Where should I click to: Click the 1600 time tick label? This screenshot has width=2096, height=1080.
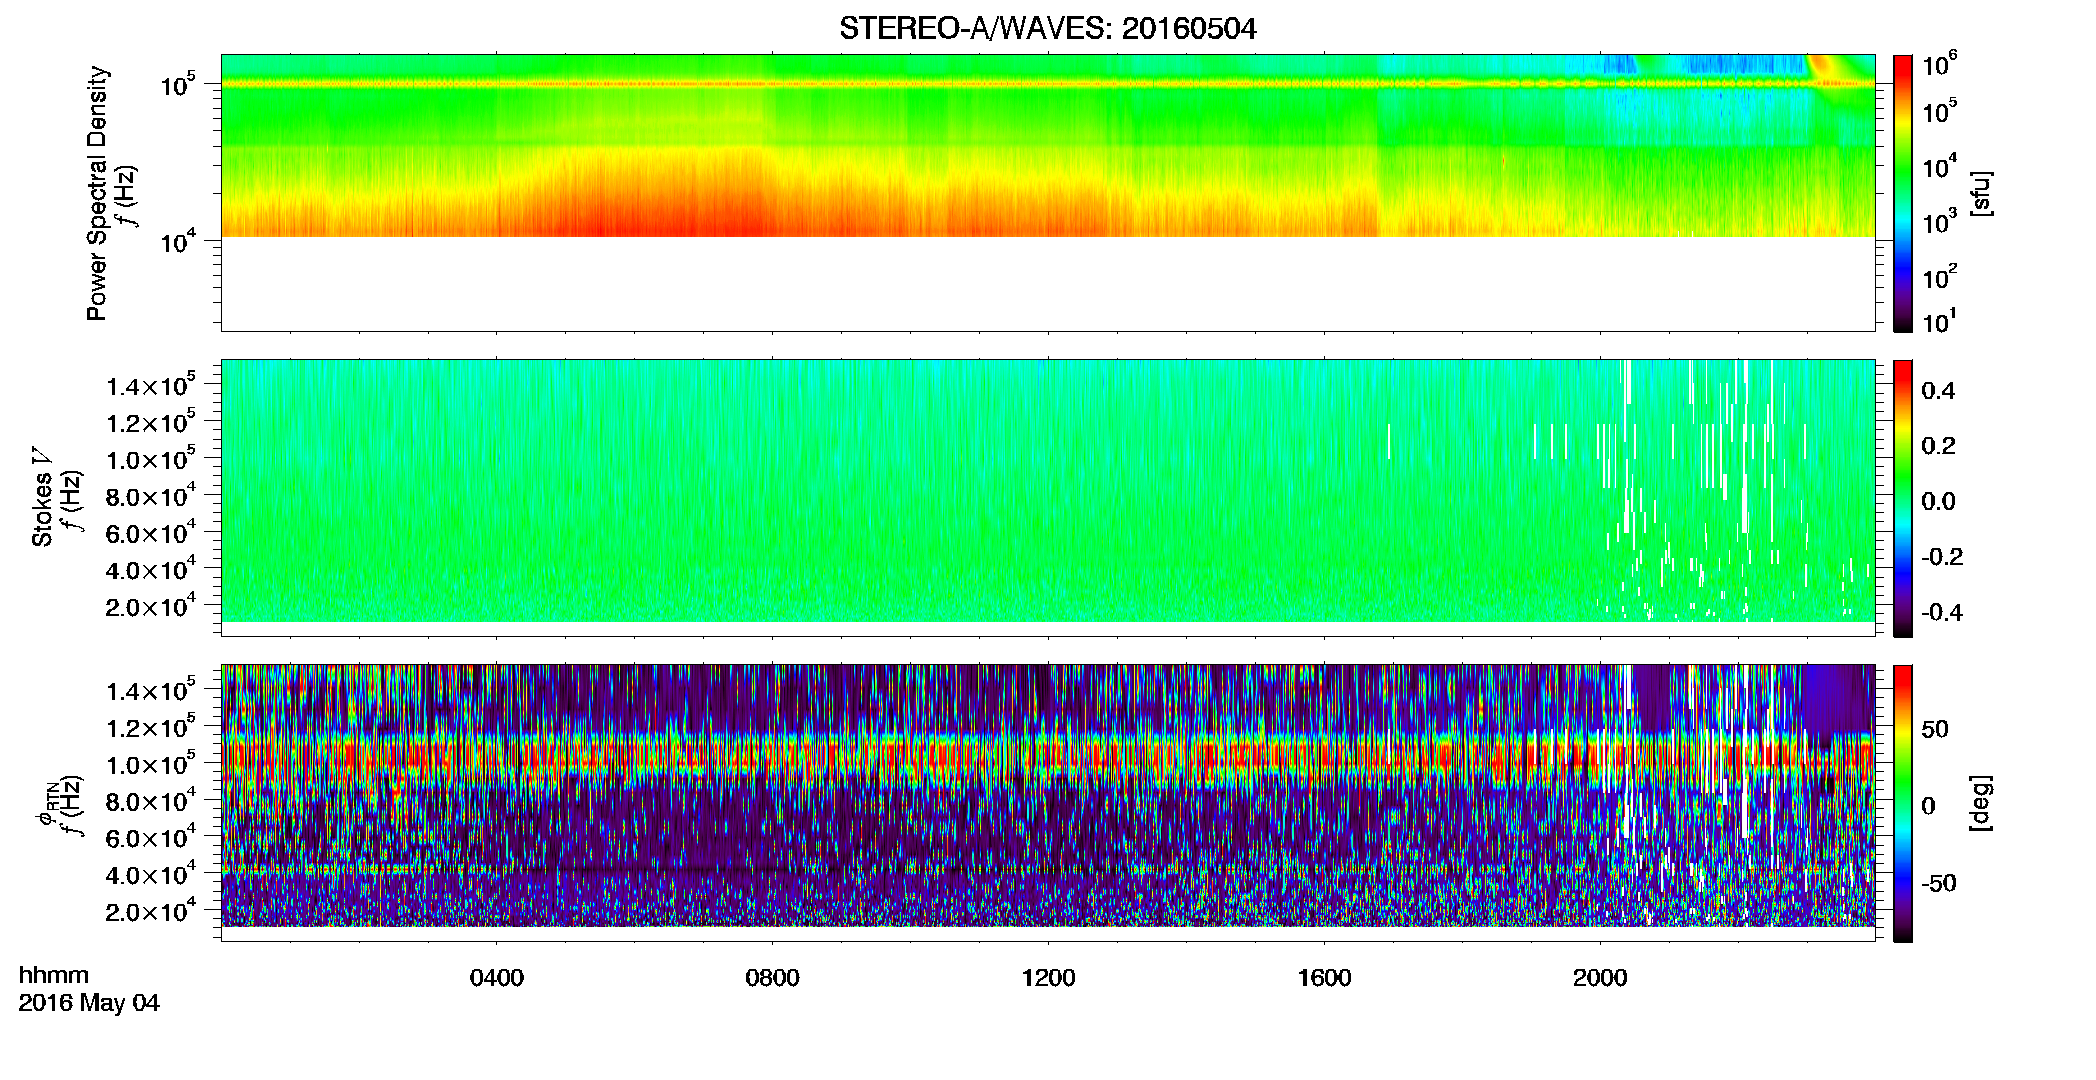1324,978
